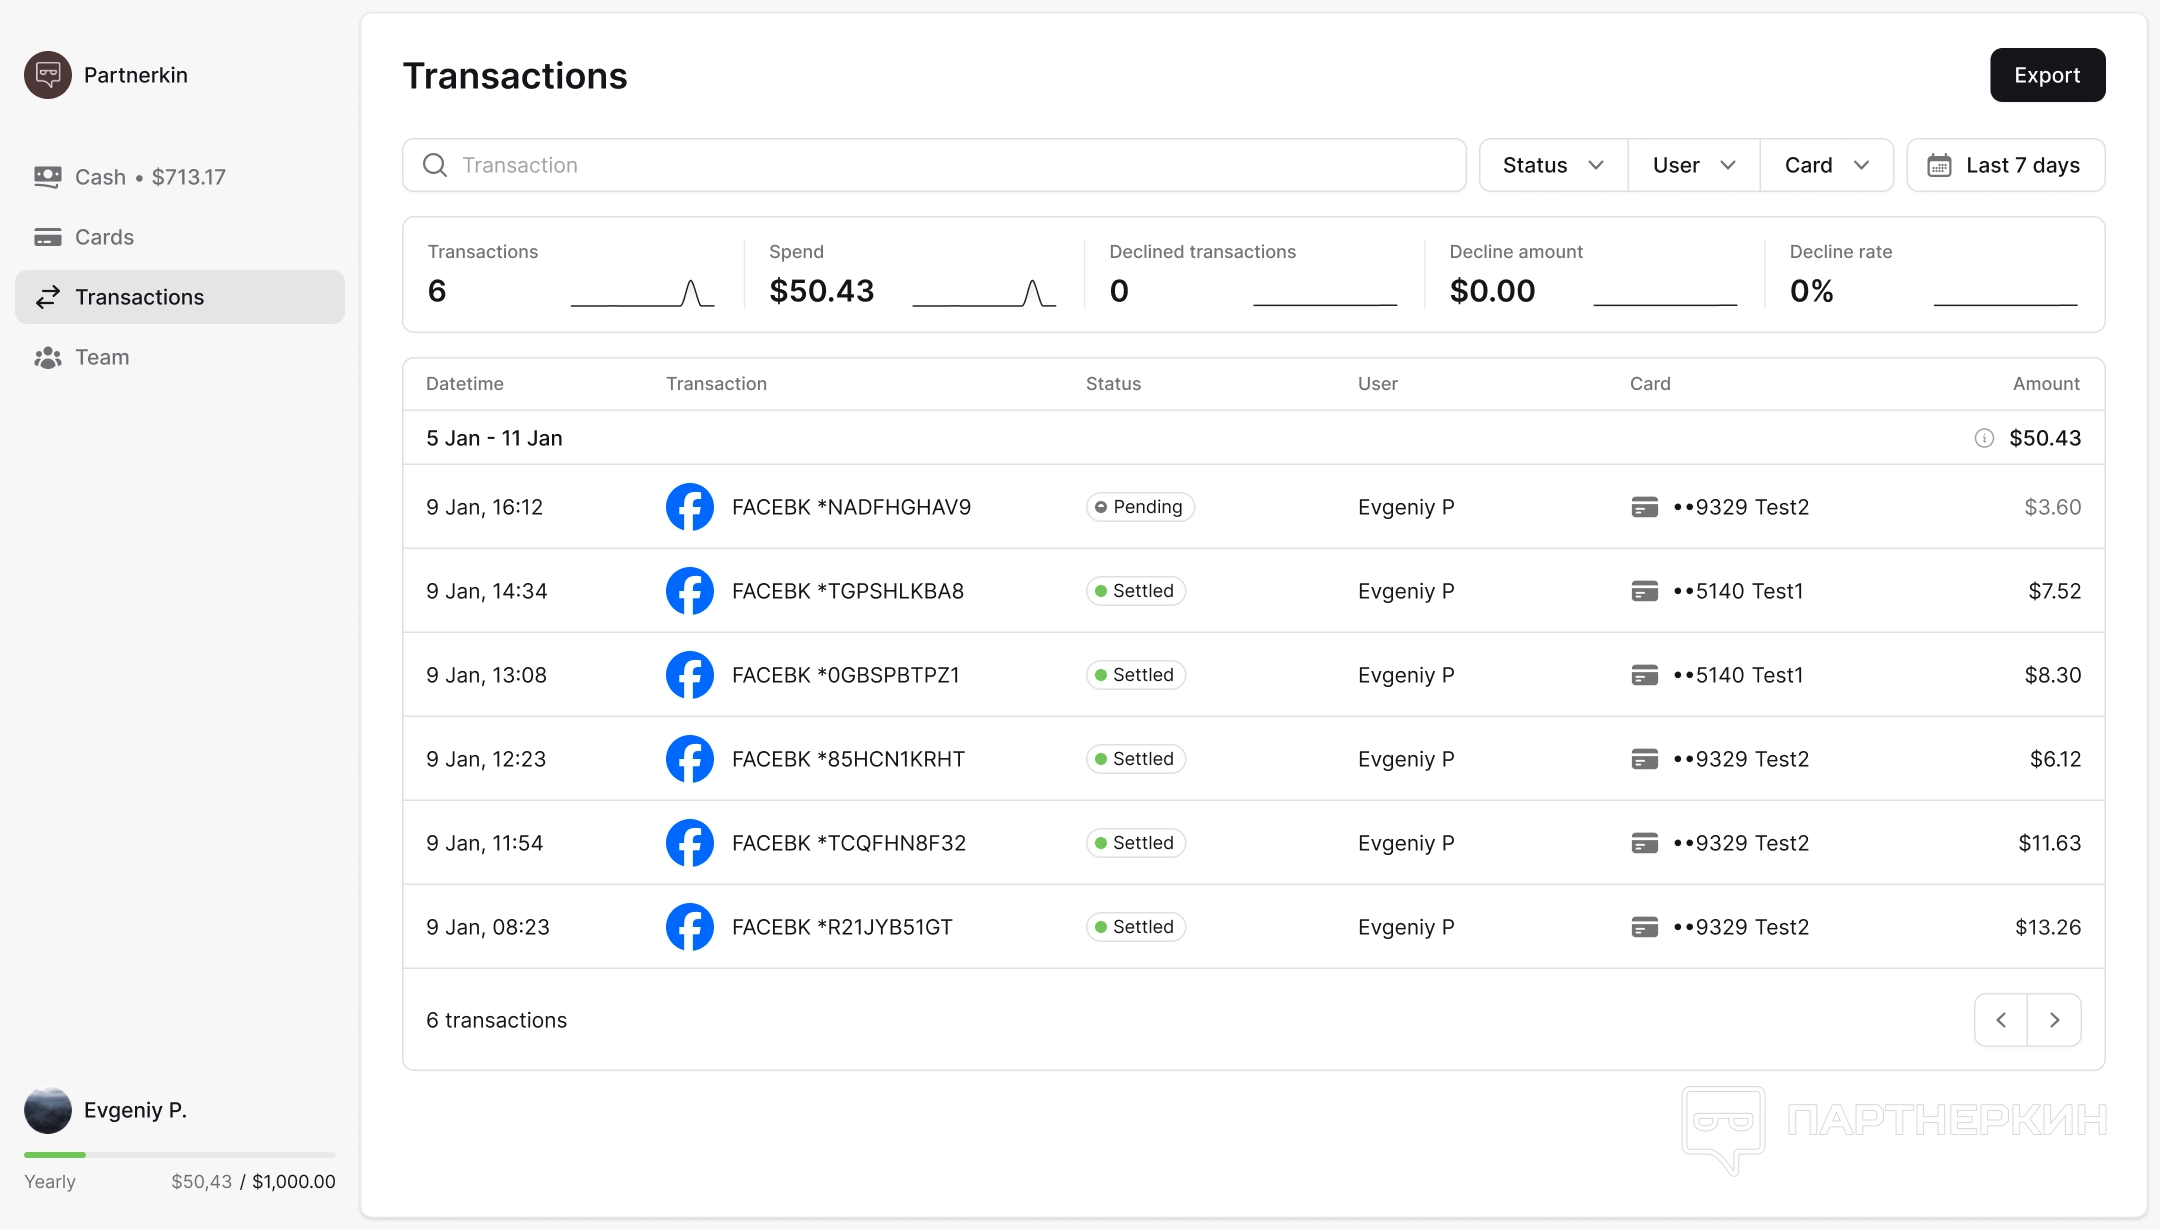Image resolution: width=2160 pixels, height=1230 pixels.
Task: Open the Last 7 days date picker
Action: 2005,165
